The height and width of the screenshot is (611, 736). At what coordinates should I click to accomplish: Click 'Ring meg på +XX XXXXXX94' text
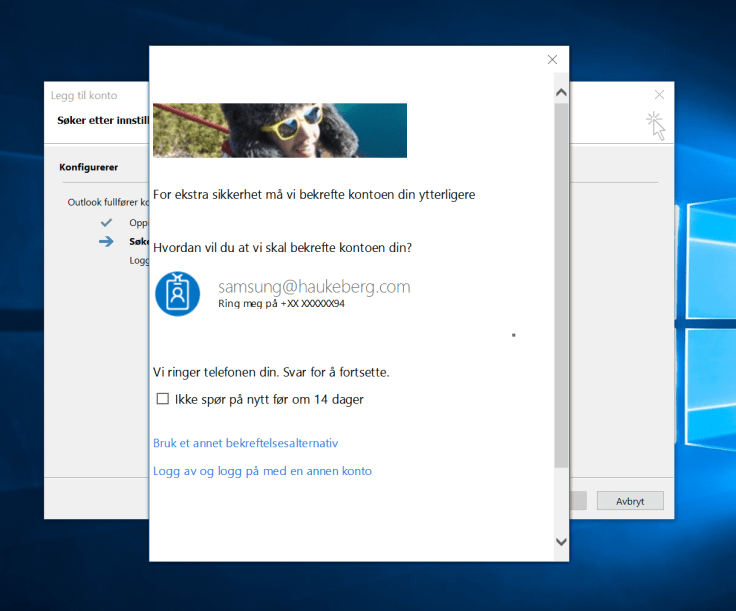(281, 304)
